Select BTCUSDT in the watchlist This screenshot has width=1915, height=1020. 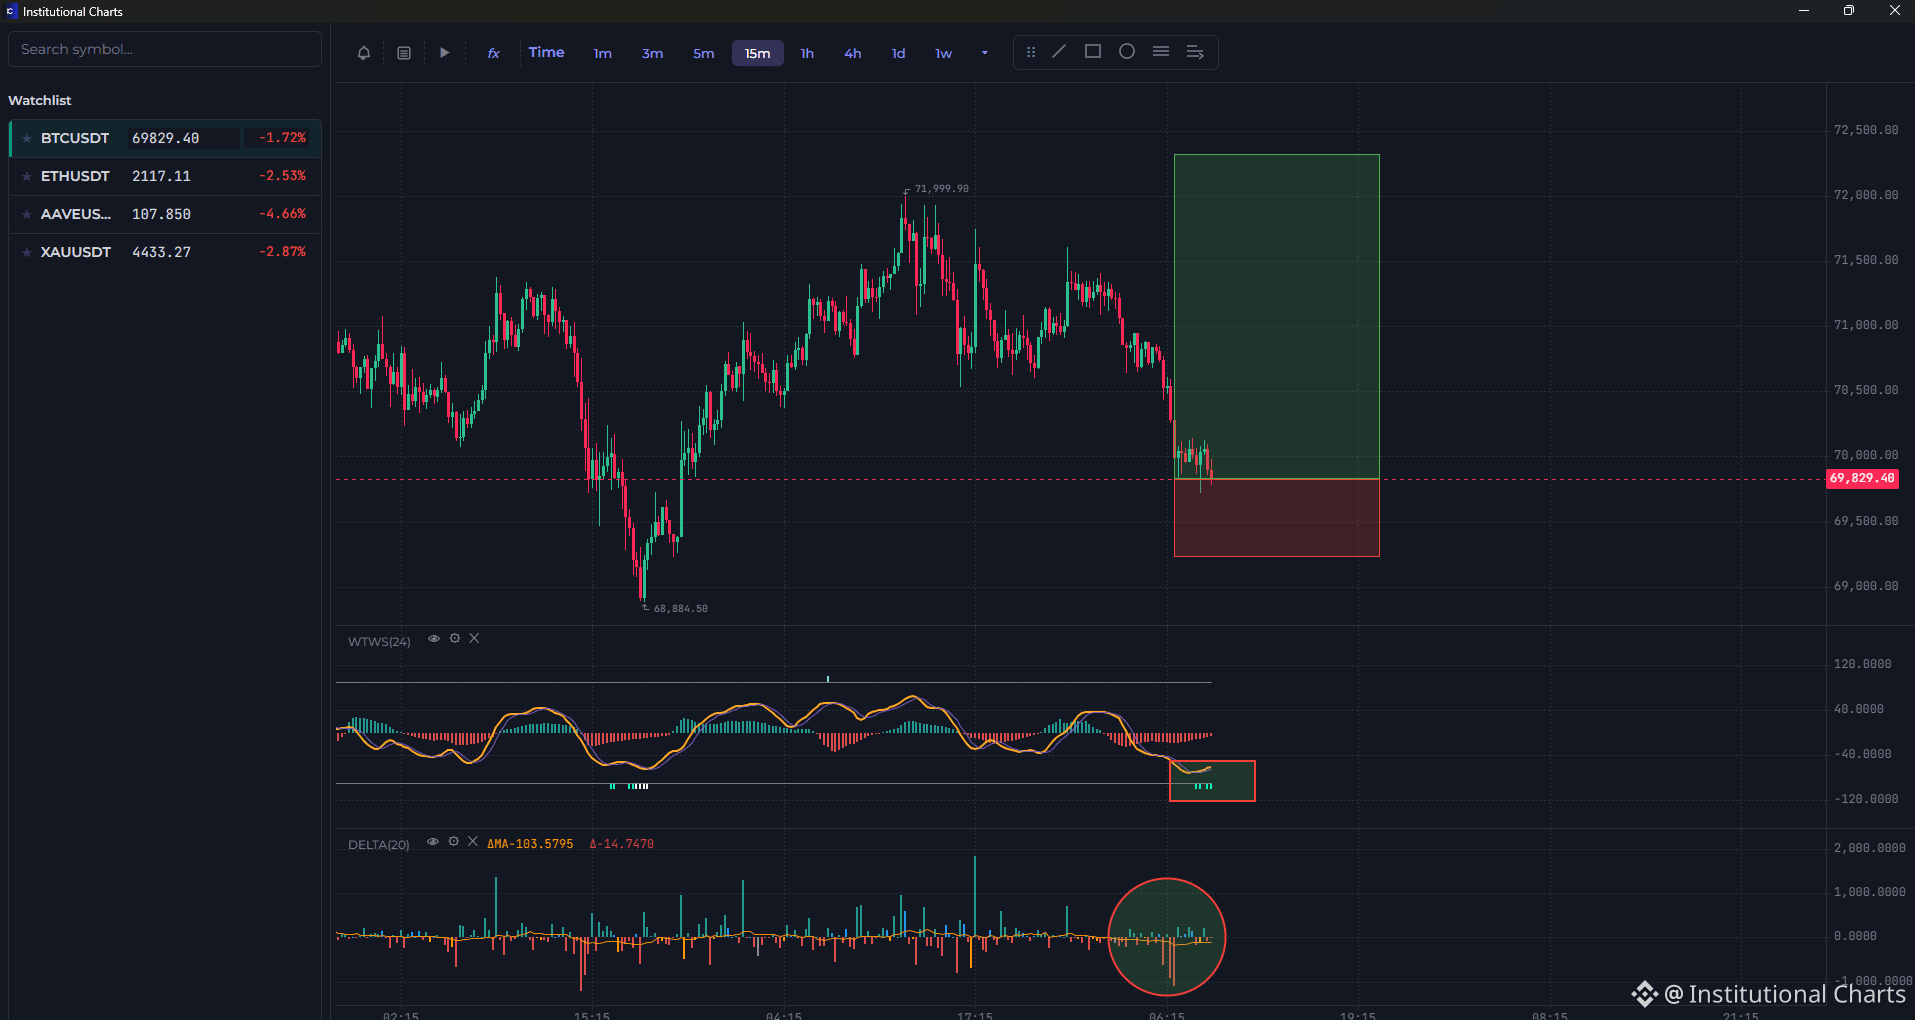(x=165, y=138)
